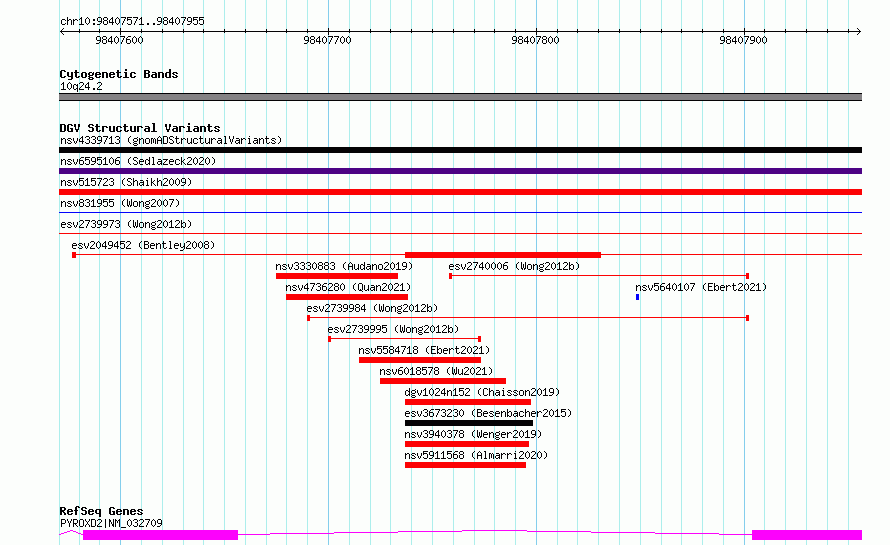Click the 98407900 ruler position label
The height and width of the screenshot is (545, 890).
[x=743, y=40]
